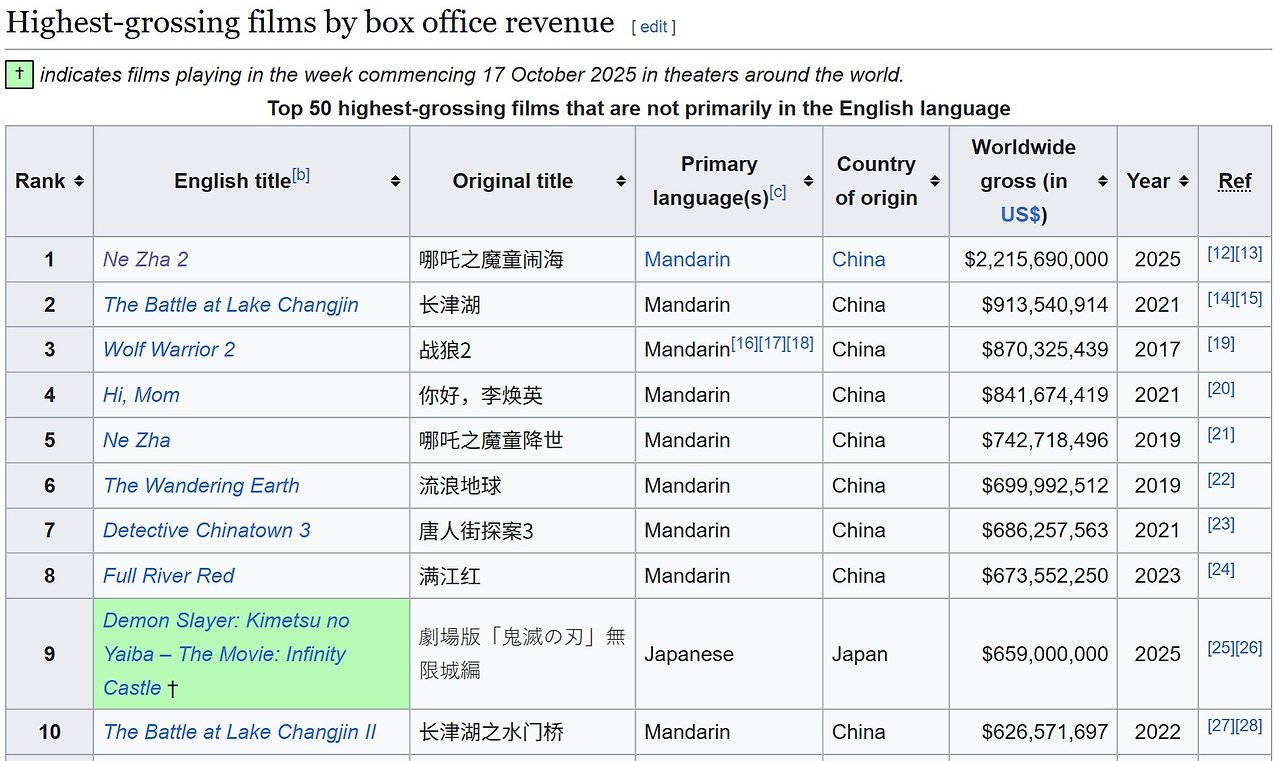The width and height of the screenshot is (1280, 761).
Task: Go to the Wolf Warrior 2 article
Action: point(169,349)
